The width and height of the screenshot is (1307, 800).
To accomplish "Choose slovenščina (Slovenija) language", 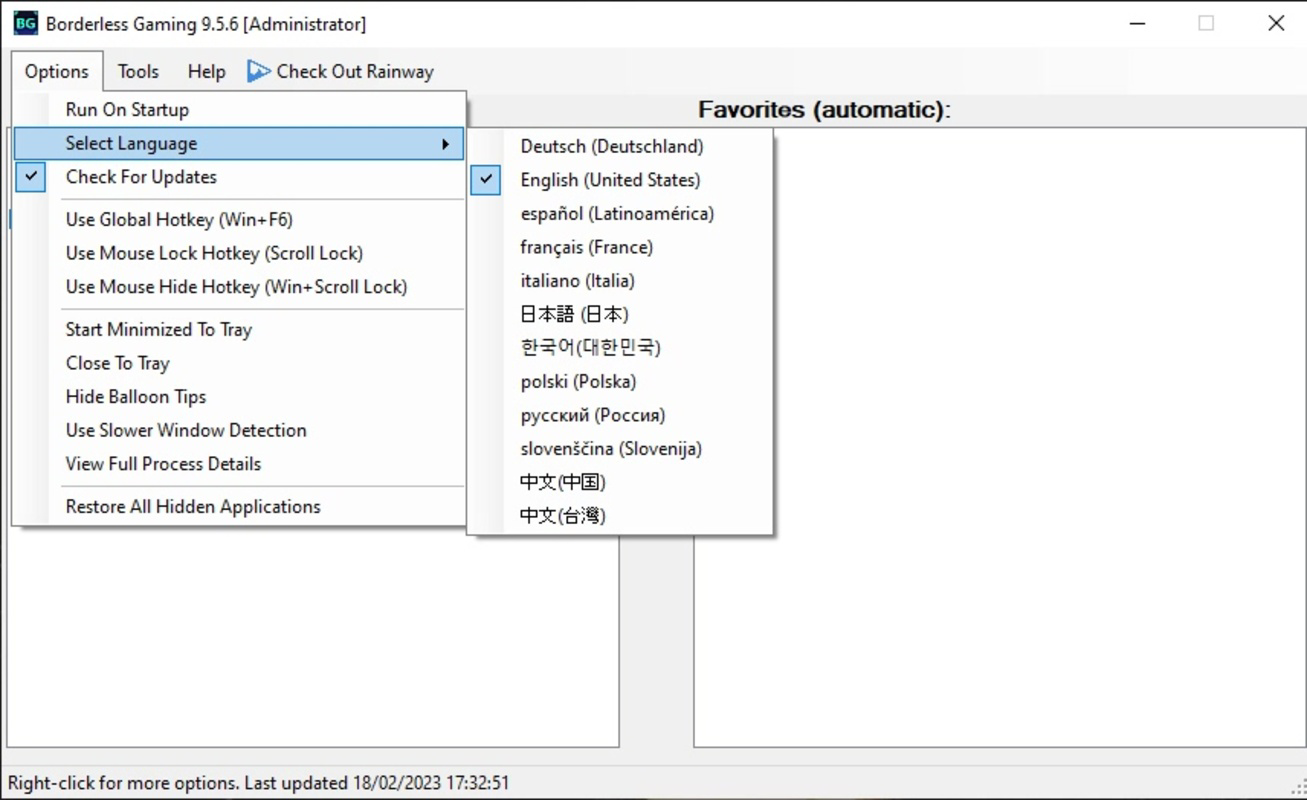I will [x=620, y=449].
